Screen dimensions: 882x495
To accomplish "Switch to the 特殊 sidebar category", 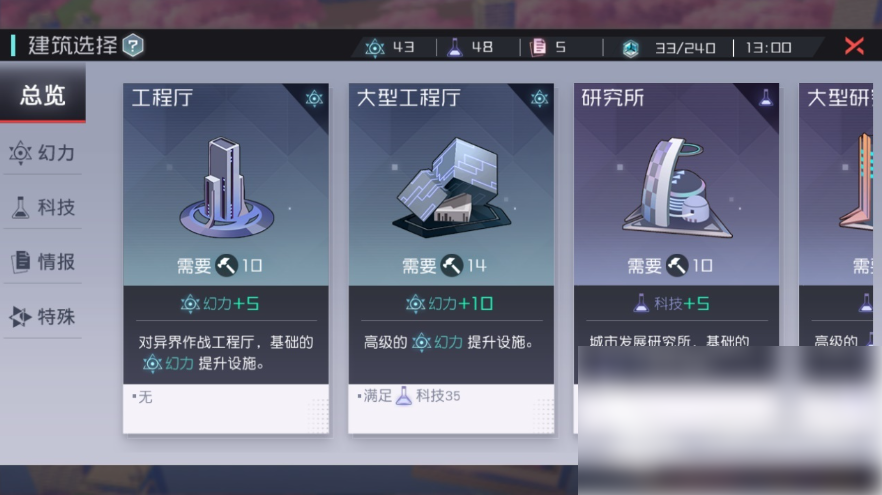I will click(43, 317).
